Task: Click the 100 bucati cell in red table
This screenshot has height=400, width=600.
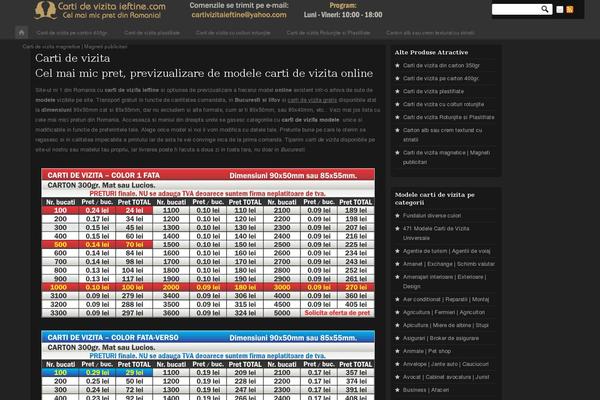Action: pos(60,210)
